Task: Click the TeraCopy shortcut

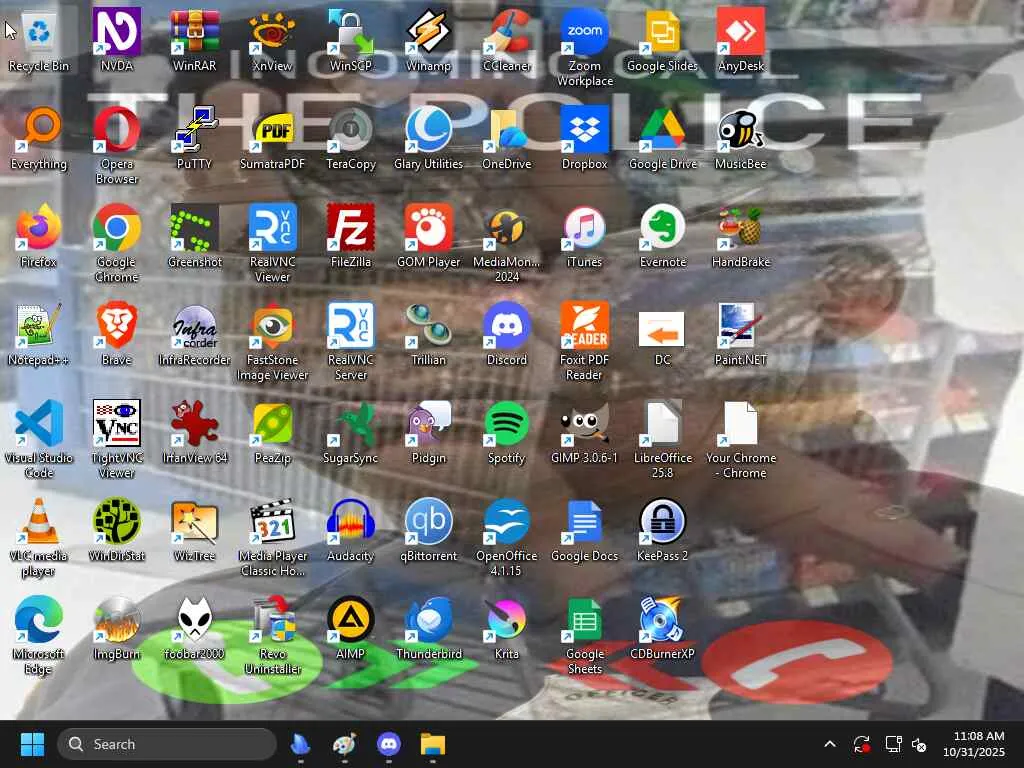Action: (351, 138)
